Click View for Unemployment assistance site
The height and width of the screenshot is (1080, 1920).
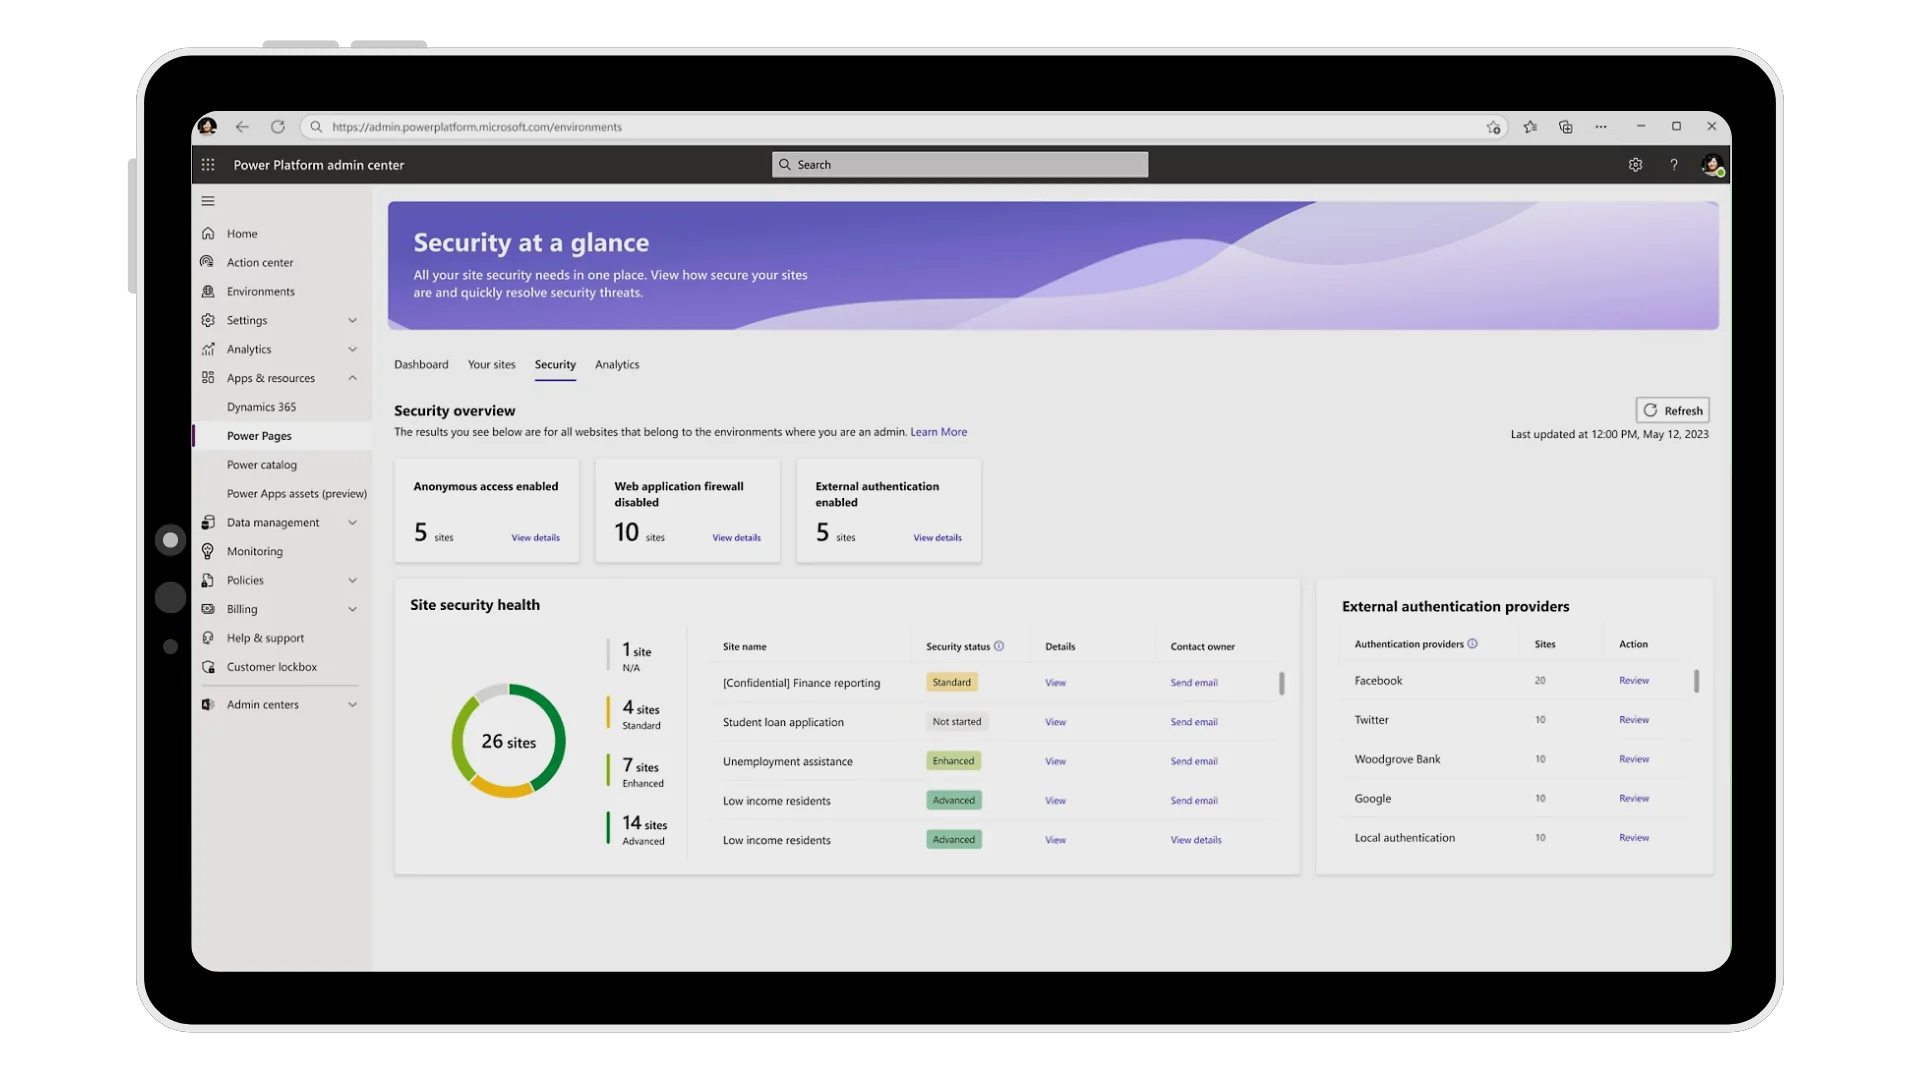click(1055, 761)
